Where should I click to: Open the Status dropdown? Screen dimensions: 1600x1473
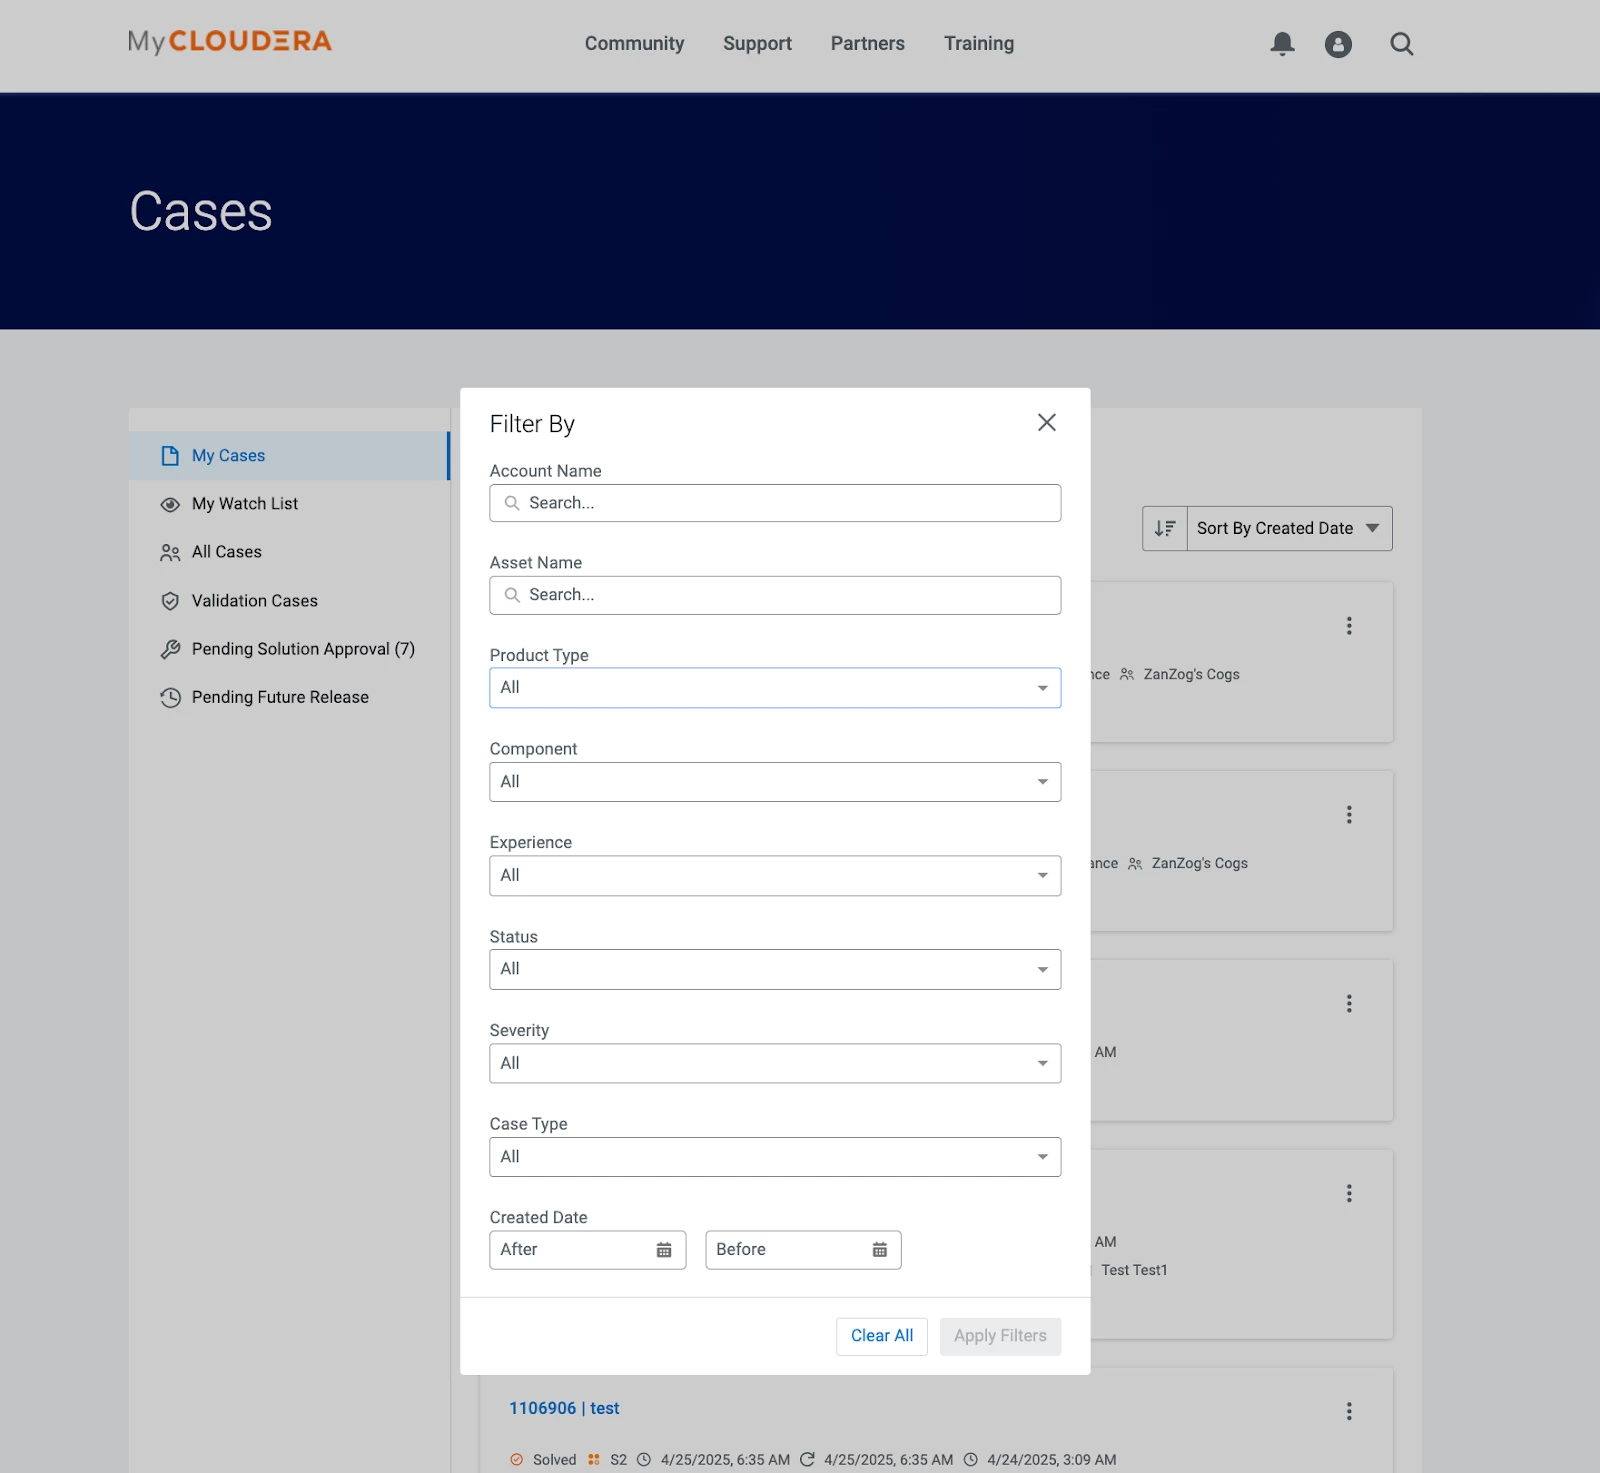tap(775, 969)
